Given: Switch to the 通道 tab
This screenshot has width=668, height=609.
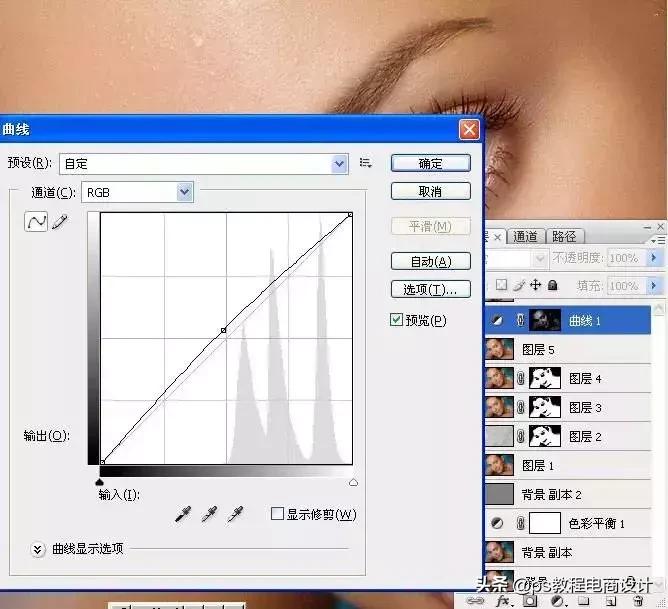Looking at the screenshot, I should pos(525,236).
